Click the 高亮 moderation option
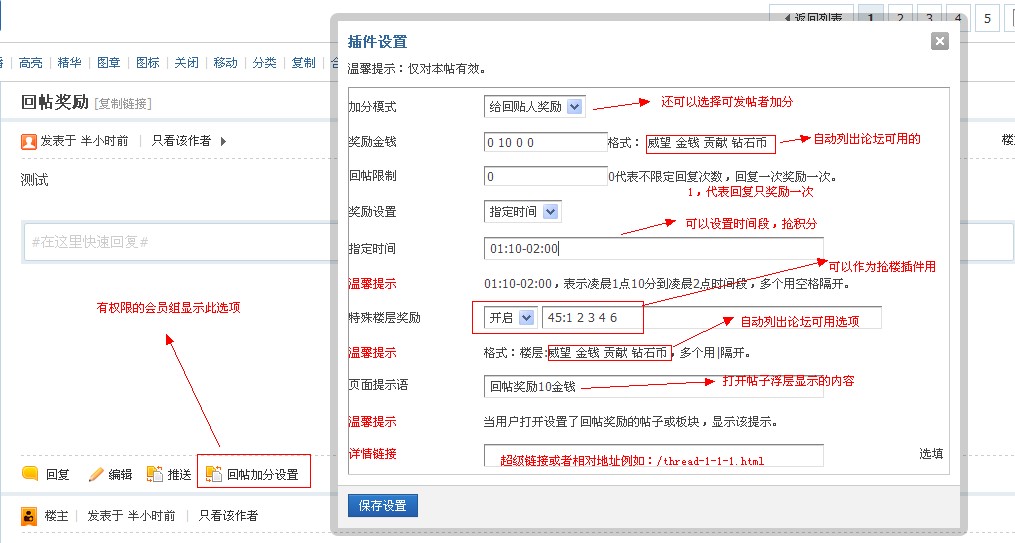 pyautogui.click(x=30, y=63)
